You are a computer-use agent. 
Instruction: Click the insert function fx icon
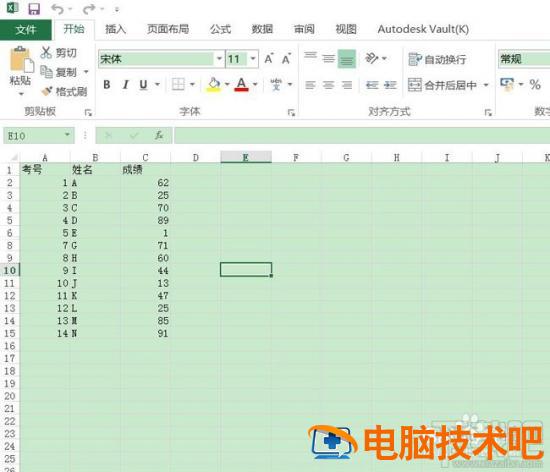[159, 135]
